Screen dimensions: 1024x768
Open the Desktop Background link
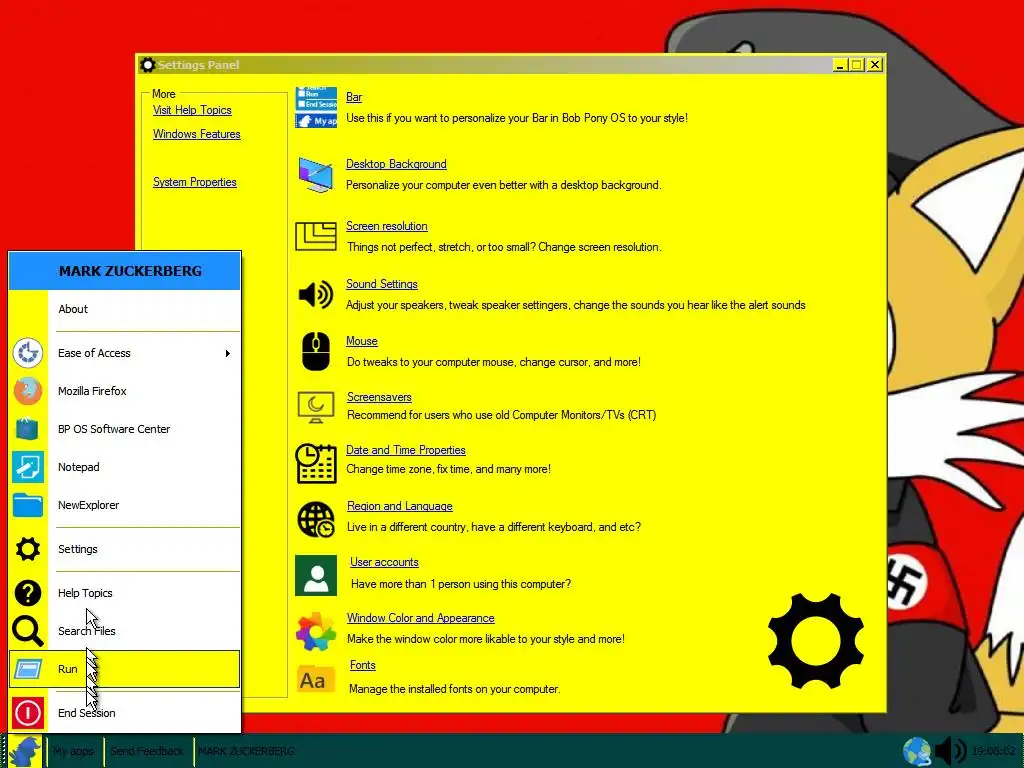coord(396,164)
